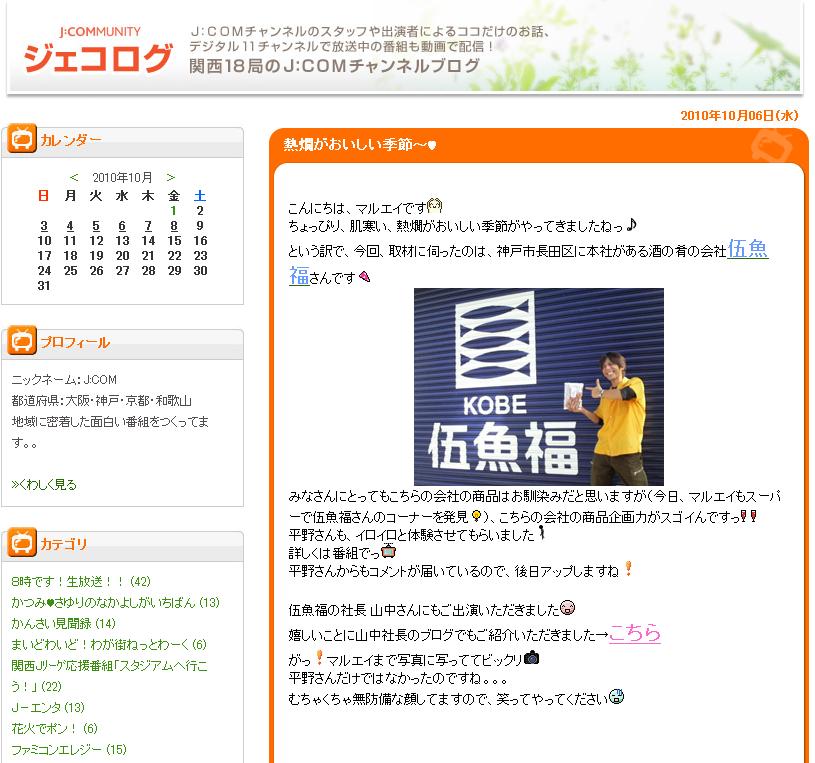815x763 pixels.
Task: Open the KOBE 伍魚福 storefront photo
Action: (538, 387)
